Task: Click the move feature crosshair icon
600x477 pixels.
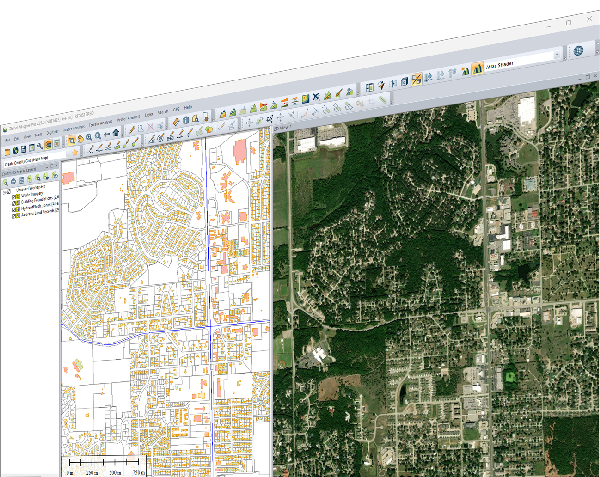Action: 249,122
